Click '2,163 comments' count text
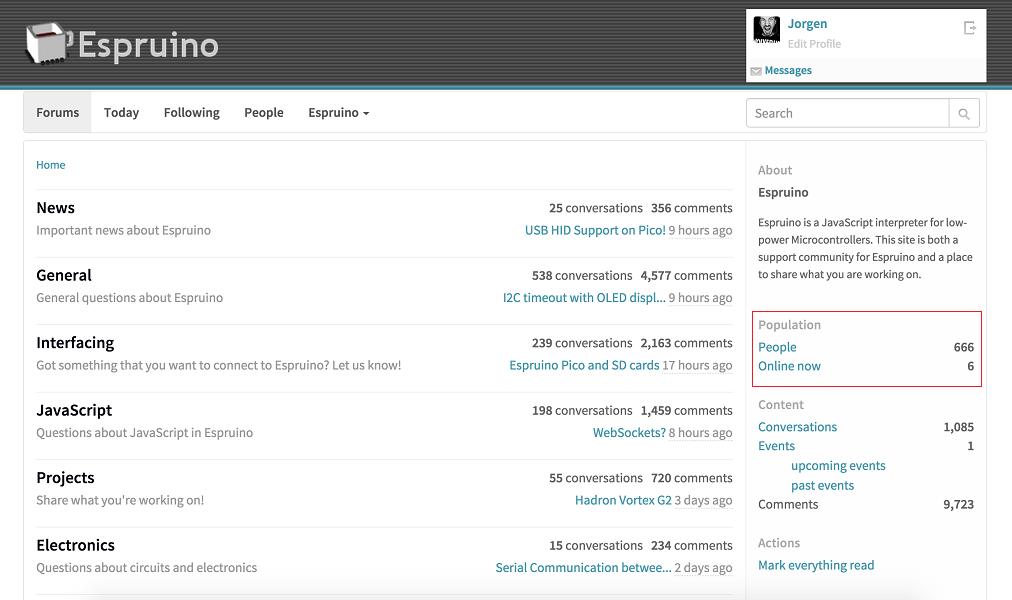This screenshot has width=1012, height=600. click(686, 343)
